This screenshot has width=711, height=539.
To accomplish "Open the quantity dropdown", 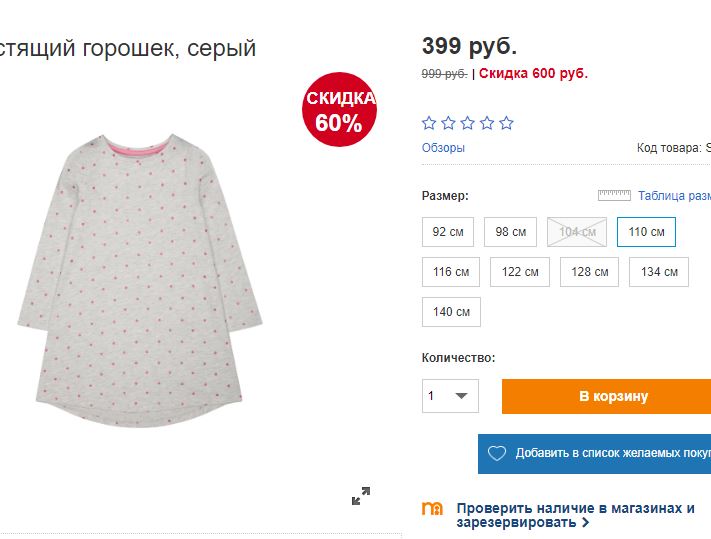I will coord(450,396).
